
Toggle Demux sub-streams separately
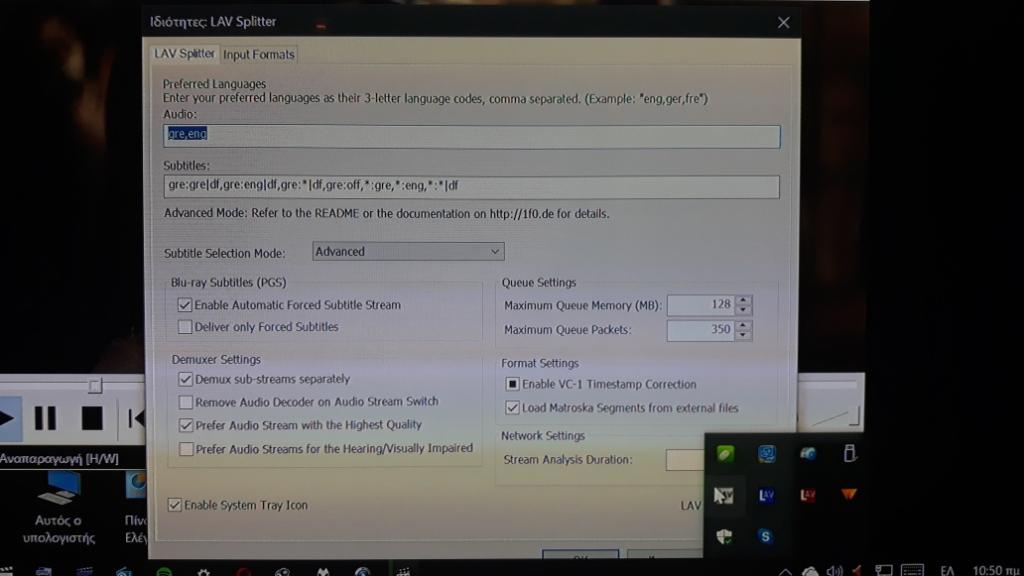(x=185, y=379)
